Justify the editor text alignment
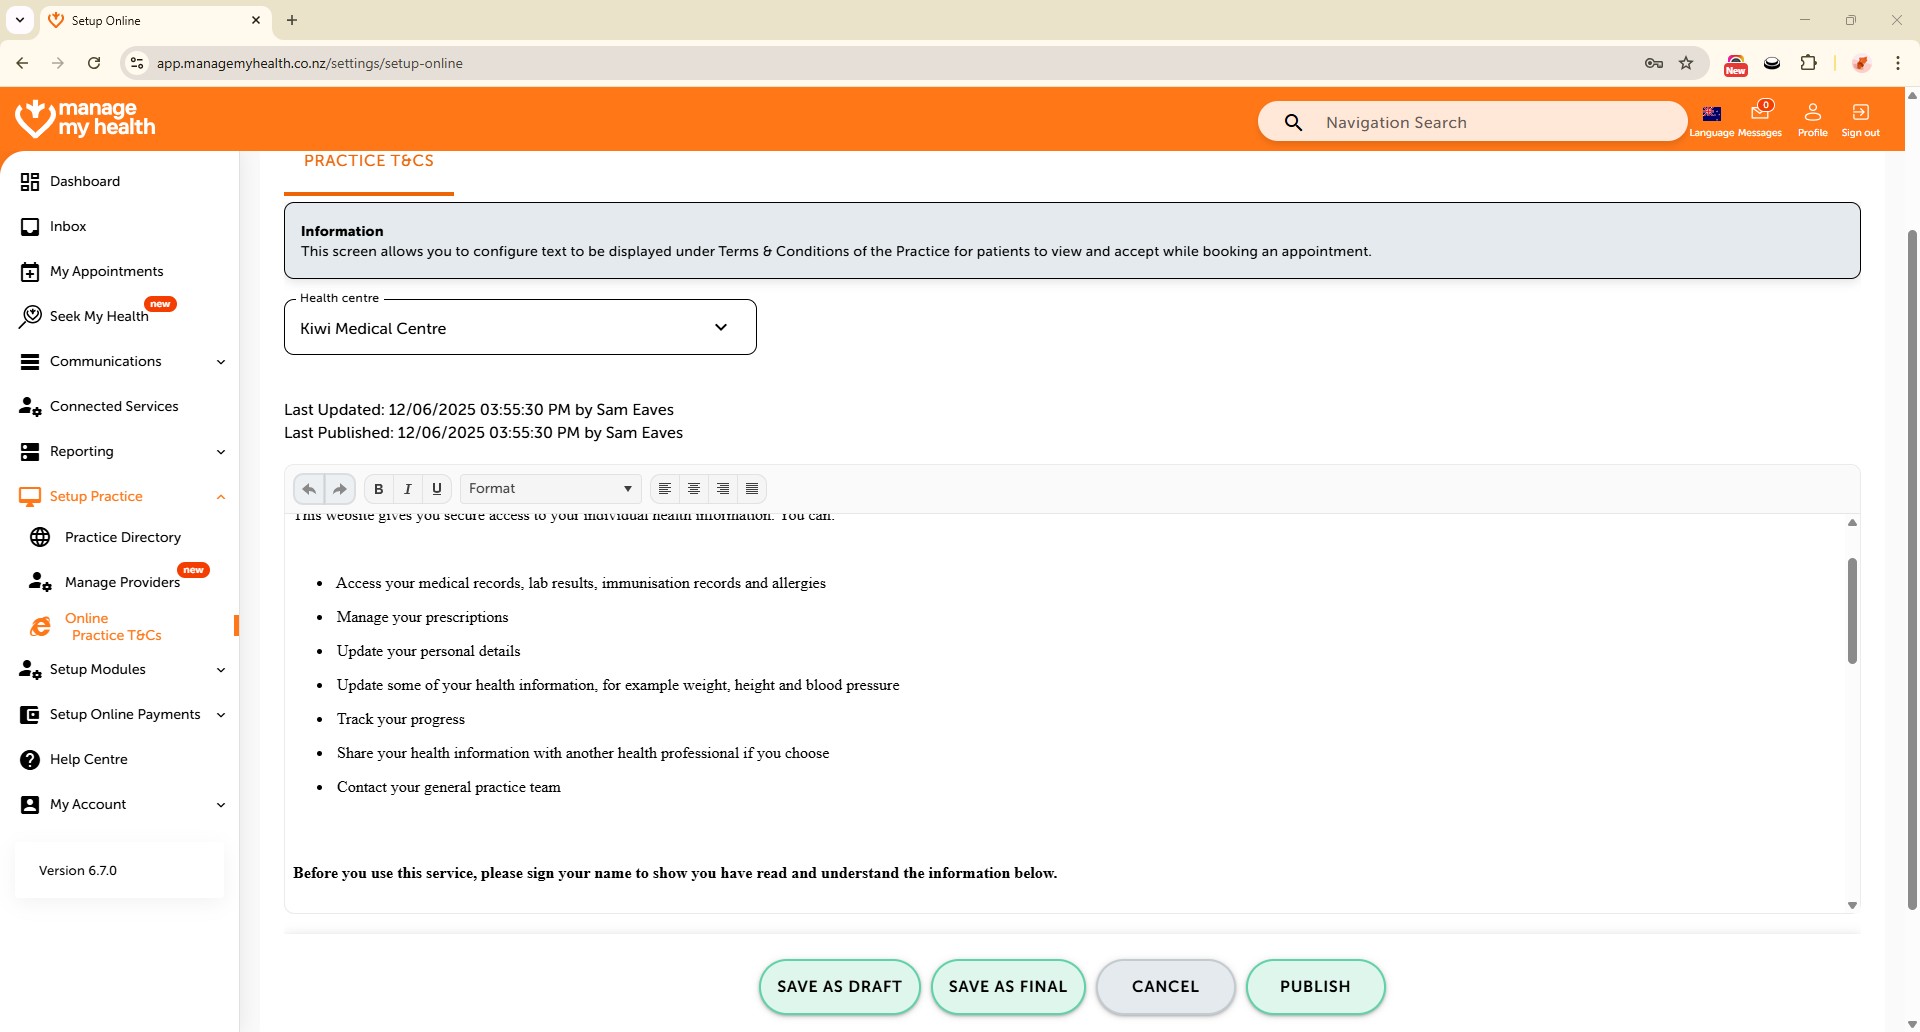This screenshot has width=1920, height=1032. point(752,489)
